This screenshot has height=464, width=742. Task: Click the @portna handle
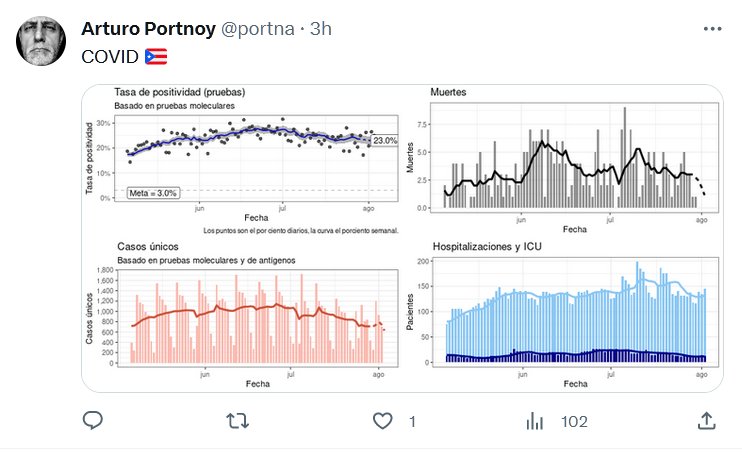[252, 29]
